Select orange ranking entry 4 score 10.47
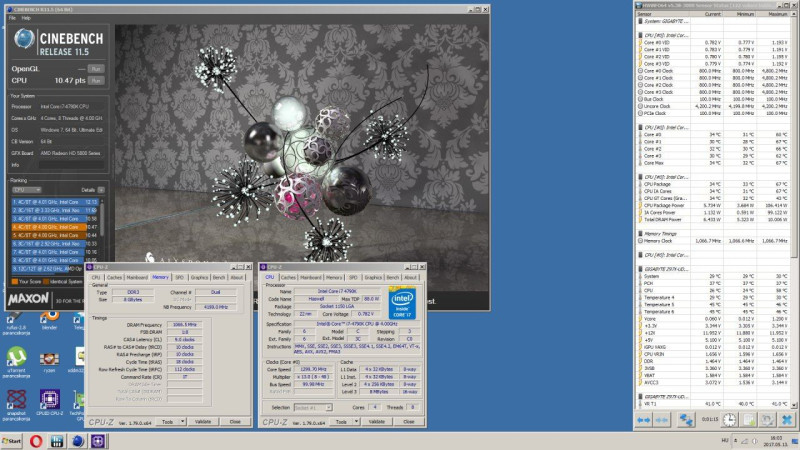Image resolution: width=800 pixels, height=450 pixels. pos(55,227)
